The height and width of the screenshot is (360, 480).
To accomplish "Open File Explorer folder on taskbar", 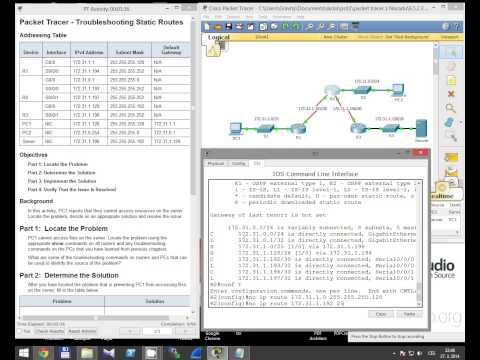I will point(87,353).
